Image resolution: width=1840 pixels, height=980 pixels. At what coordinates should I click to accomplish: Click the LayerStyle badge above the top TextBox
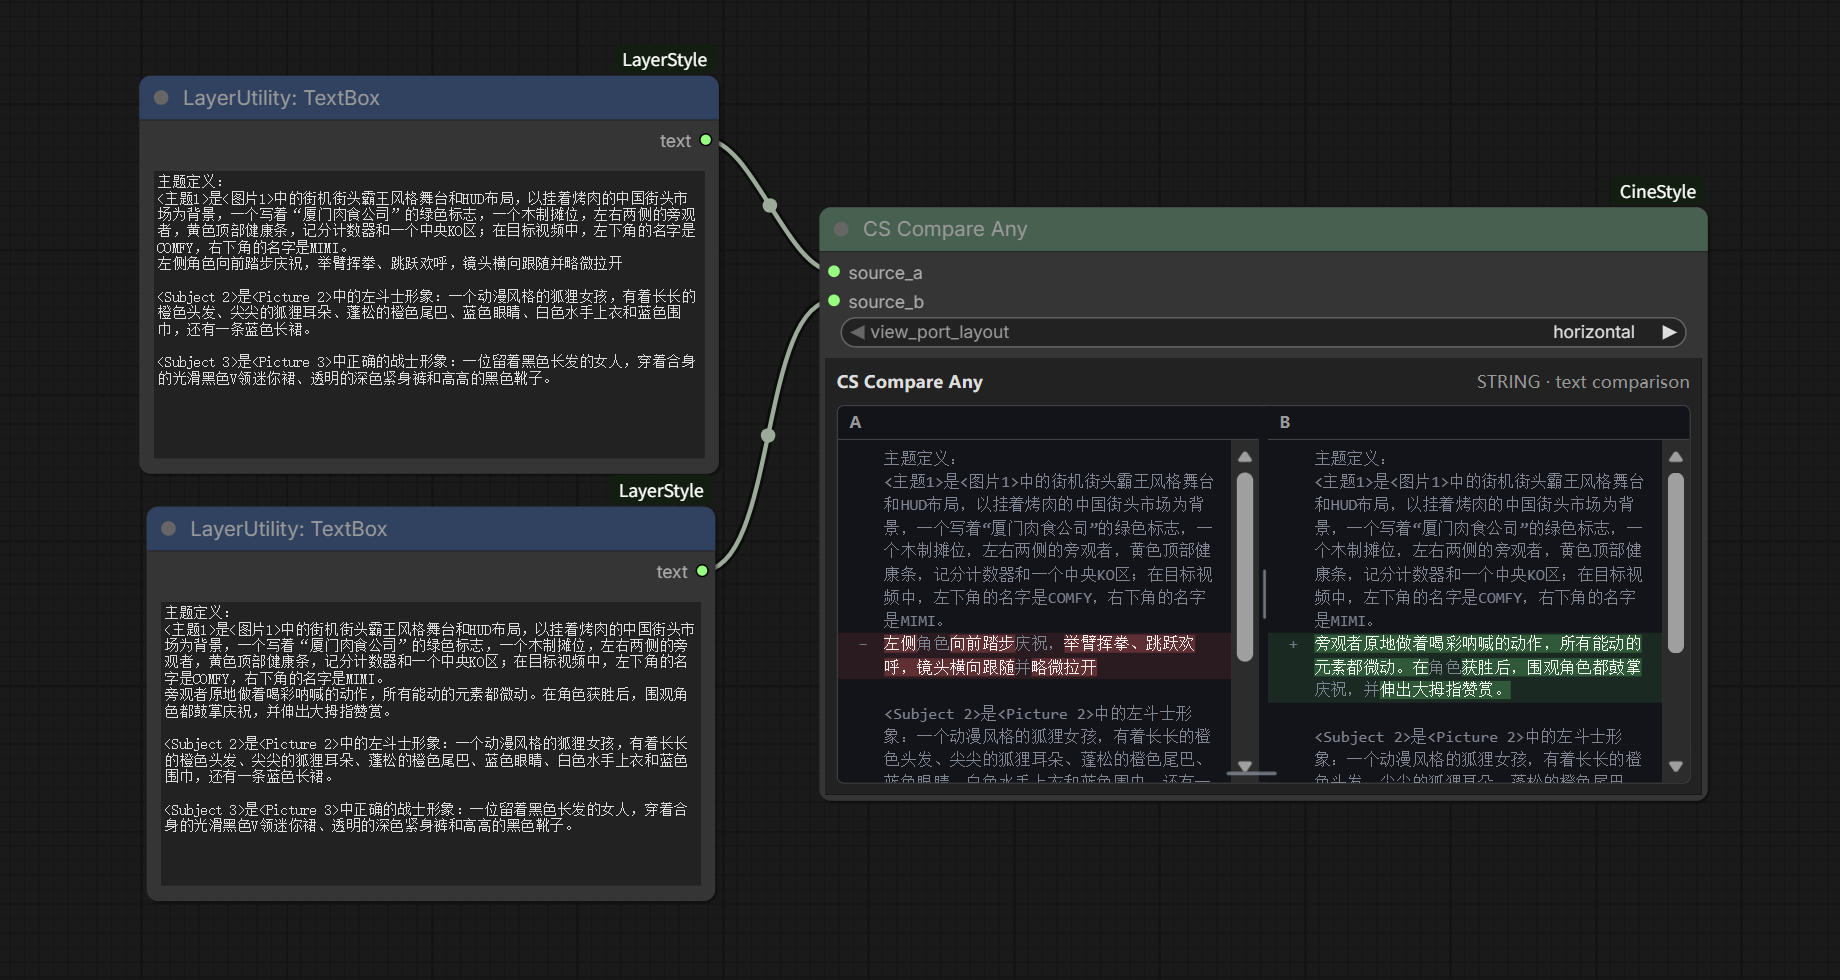(x=664, y=60)
